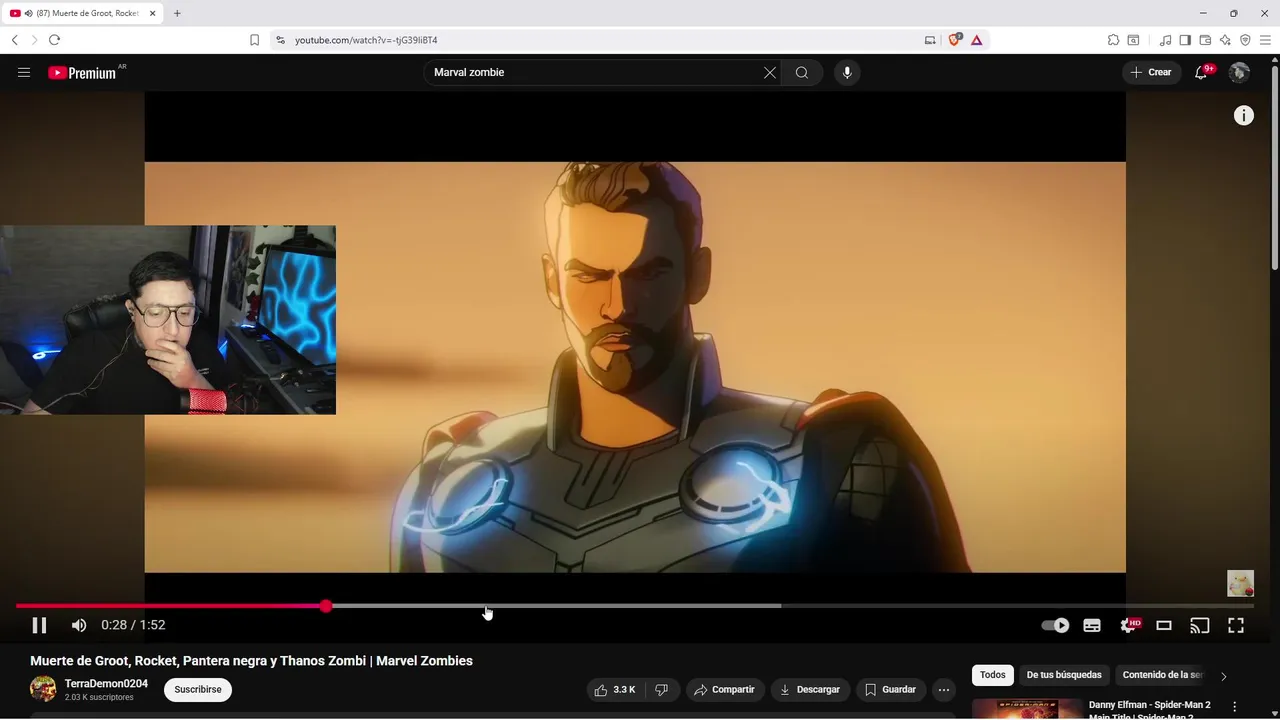Pause the video with the pause button
Screen dimensions: 1280x720
pos(39,625)
